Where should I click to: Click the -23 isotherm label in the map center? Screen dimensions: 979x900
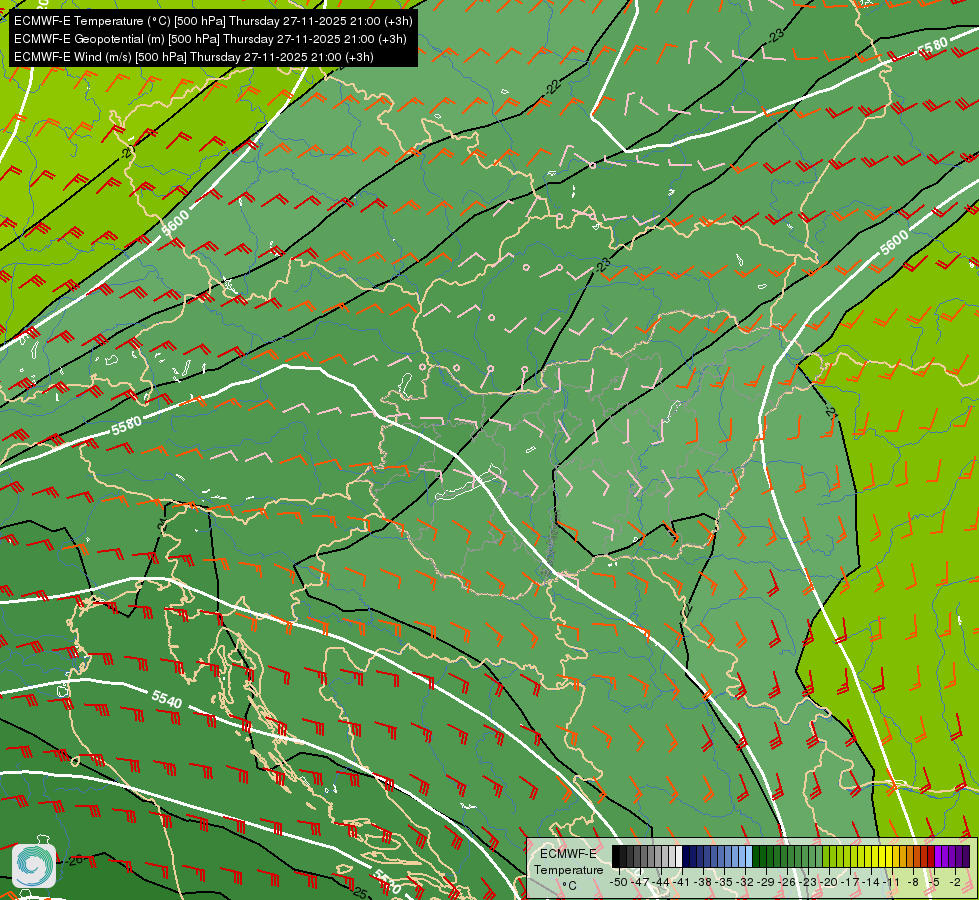pos(602,265)
